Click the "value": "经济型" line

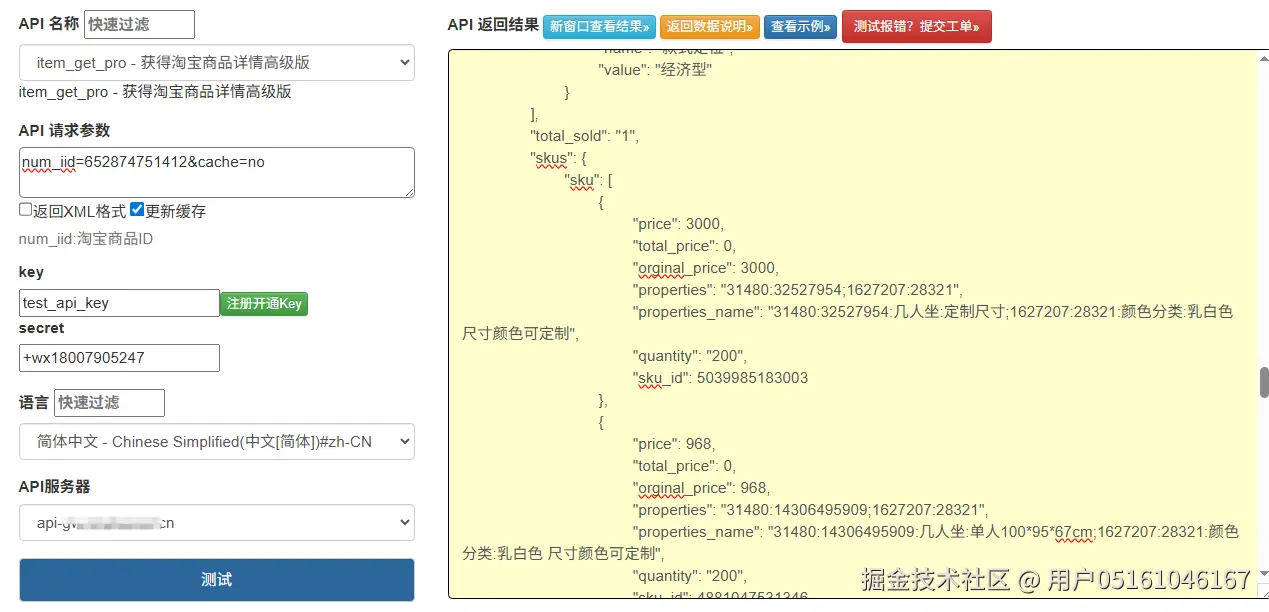click(655, 70)
